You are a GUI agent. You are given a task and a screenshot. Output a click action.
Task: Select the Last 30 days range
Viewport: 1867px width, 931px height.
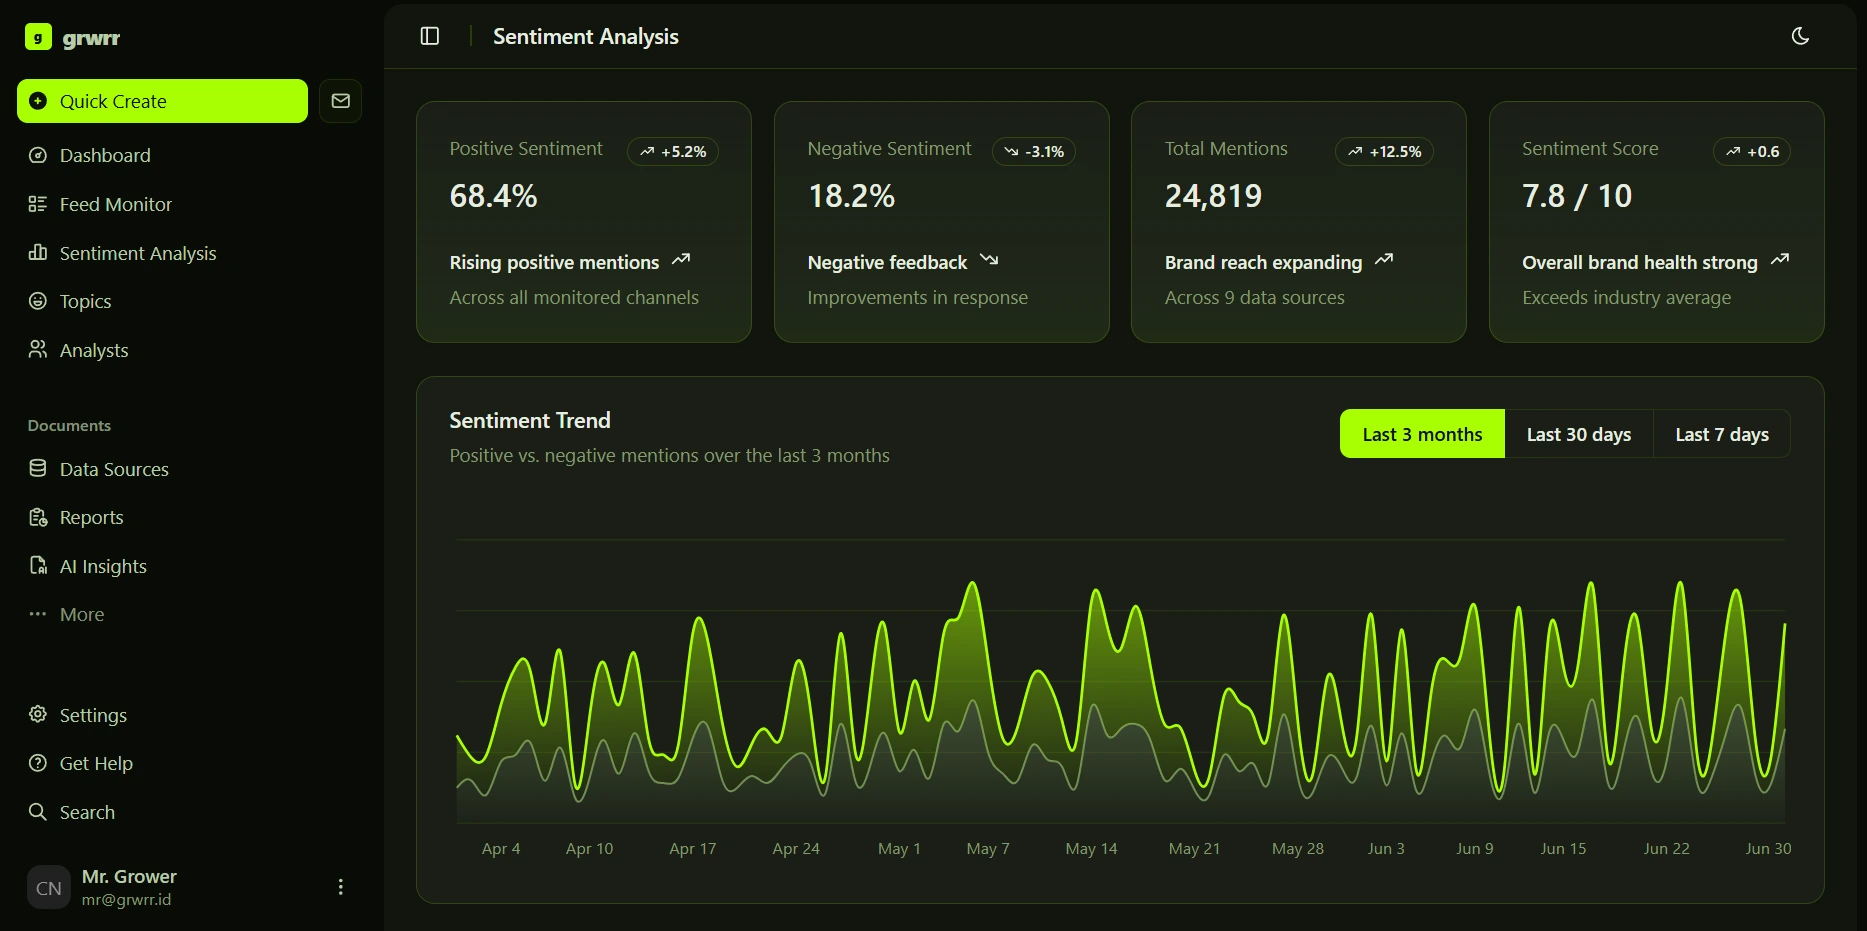click(x=1578, y=434)
